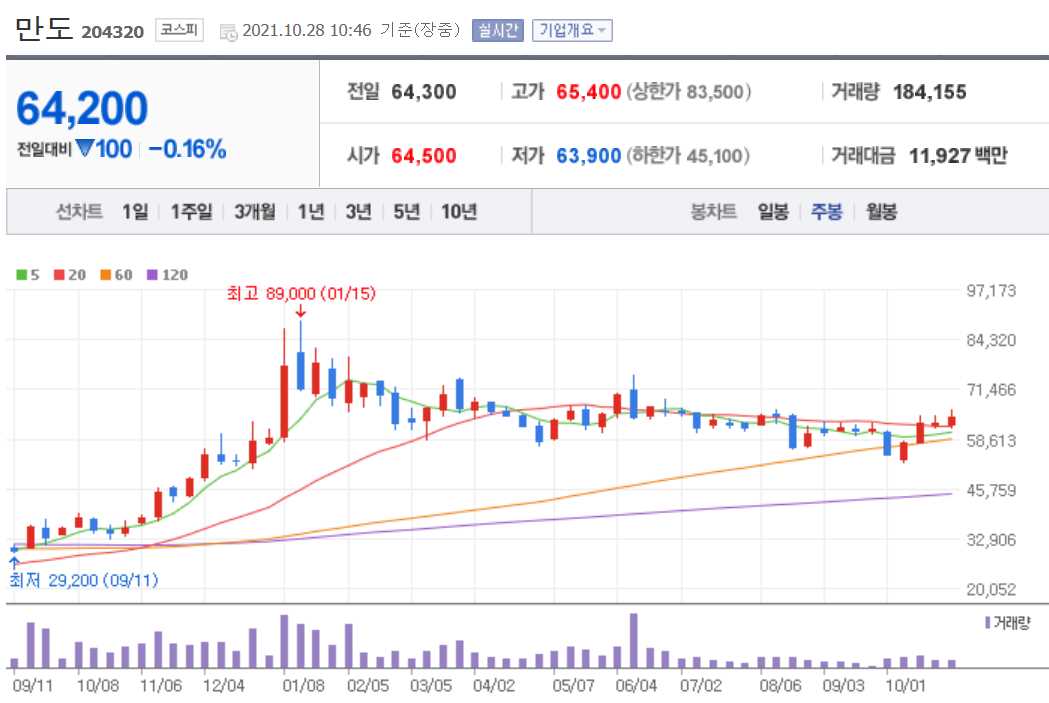Open the 기업개요 dropdown

(x=571, y=30)
